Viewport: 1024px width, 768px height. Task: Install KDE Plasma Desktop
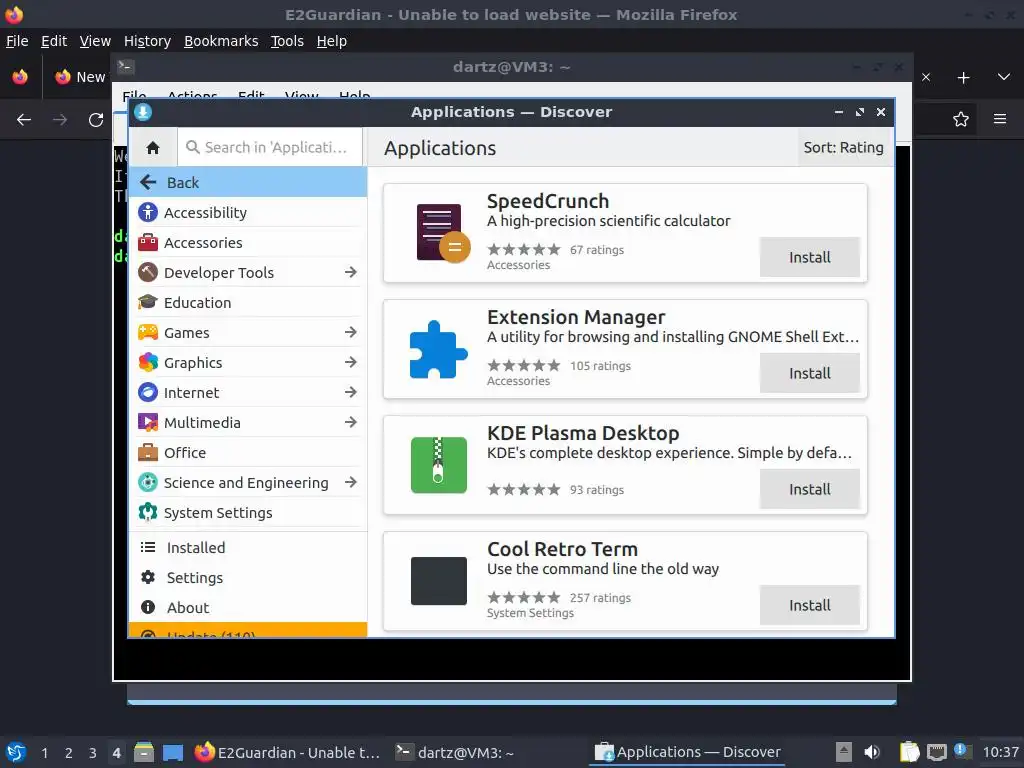pyautogui.click(x=809, y=490)
